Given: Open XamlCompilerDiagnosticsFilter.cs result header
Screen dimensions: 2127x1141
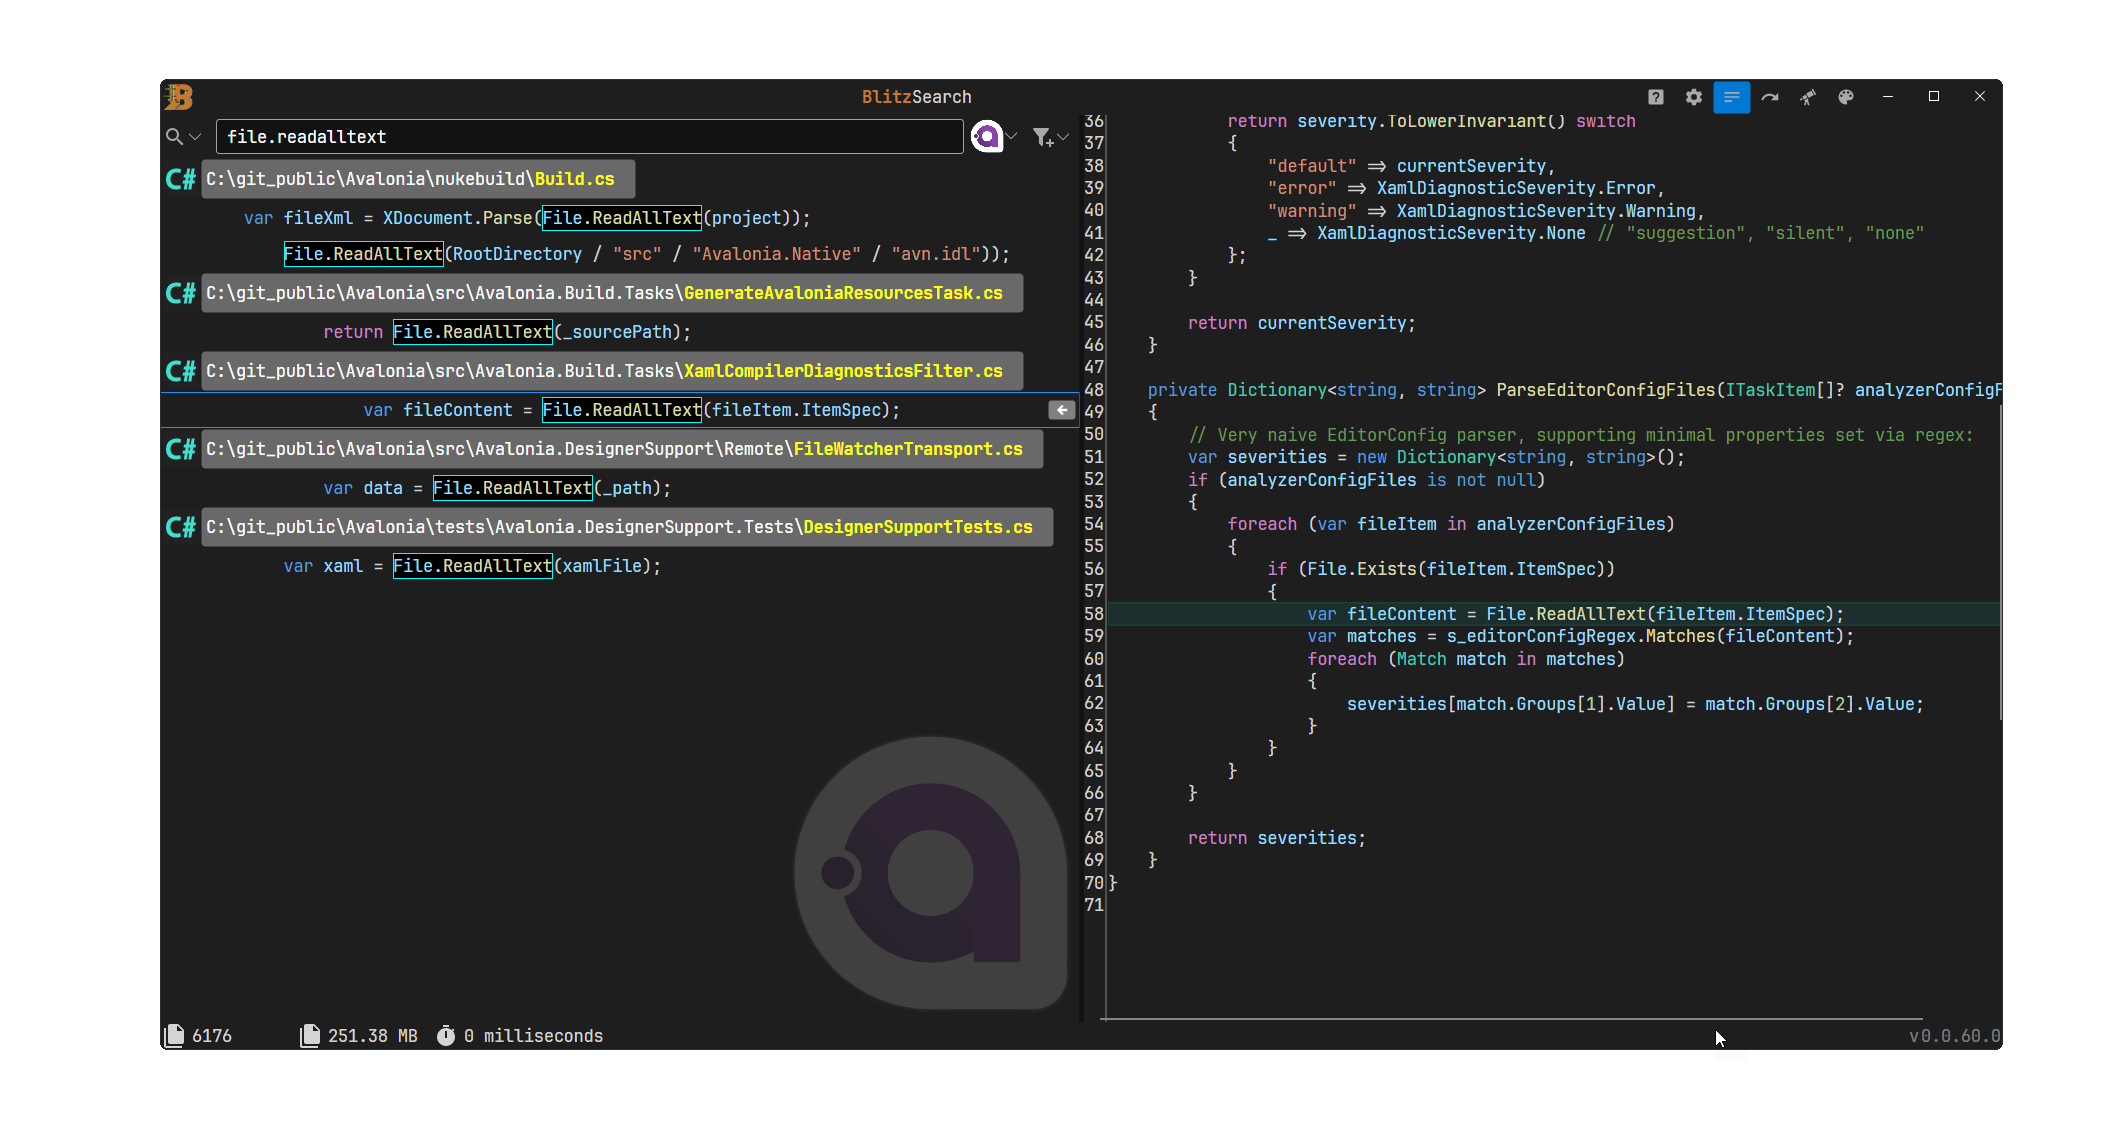Looking at the screenshot, I should (x=612, y=371).
